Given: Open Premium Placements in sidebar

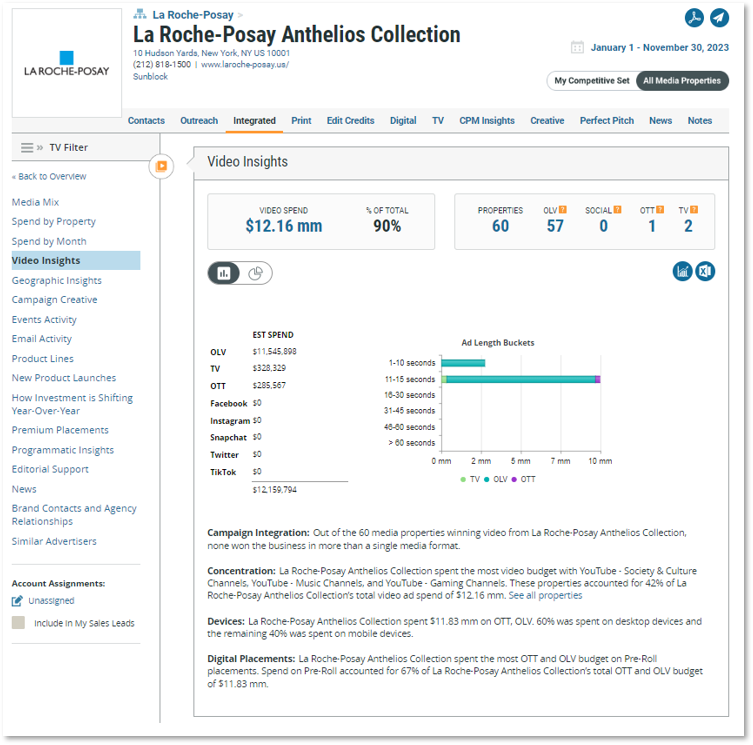Looking at the screenshot, I should click(60, 430).
